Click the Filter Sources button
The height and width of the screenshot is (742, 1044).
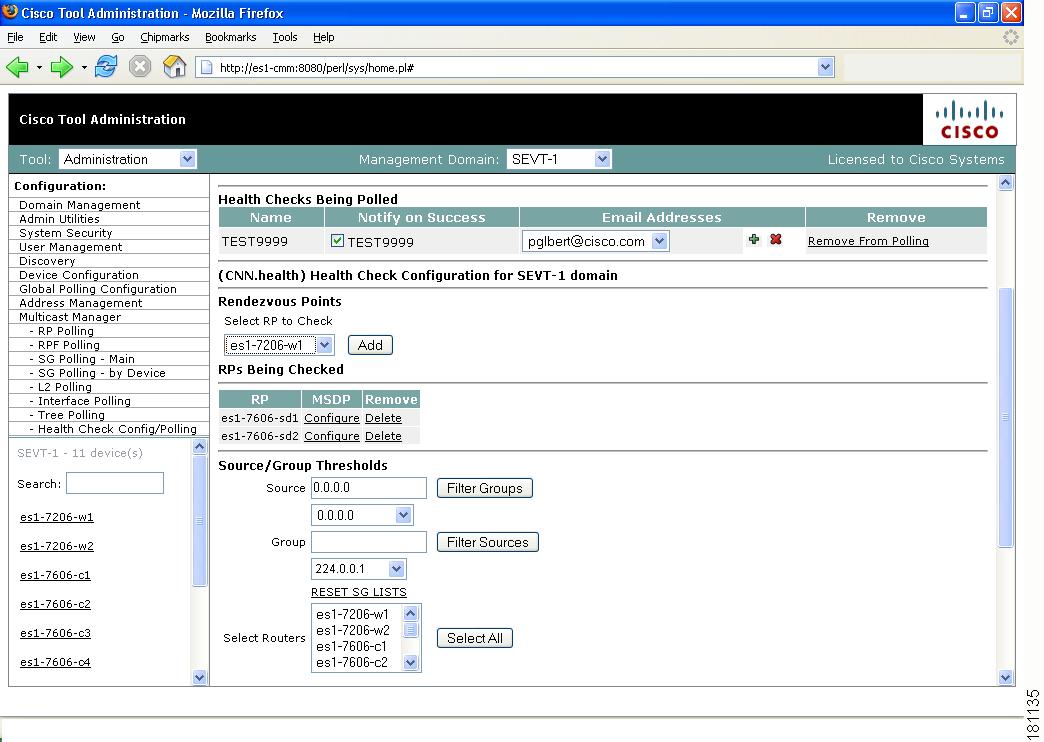point(487,542)
